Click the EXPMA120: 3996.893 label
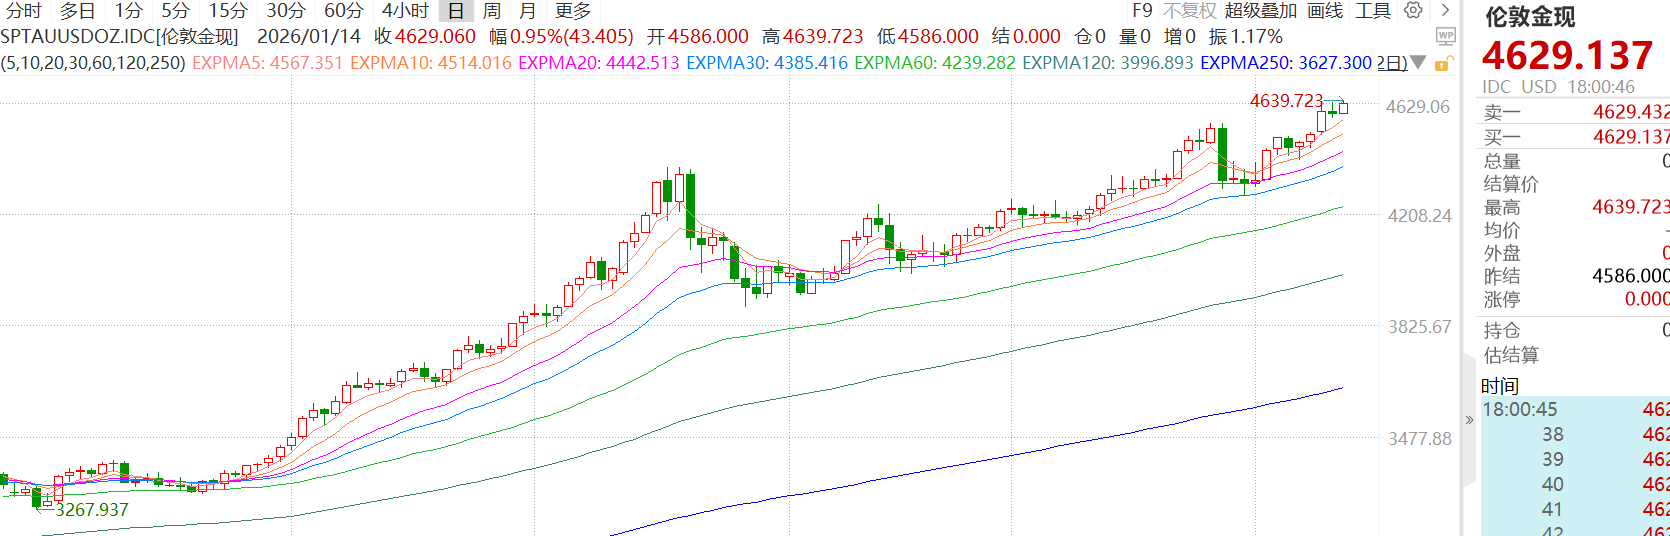Screen dimensions: 1670x536 (1108, 63)
